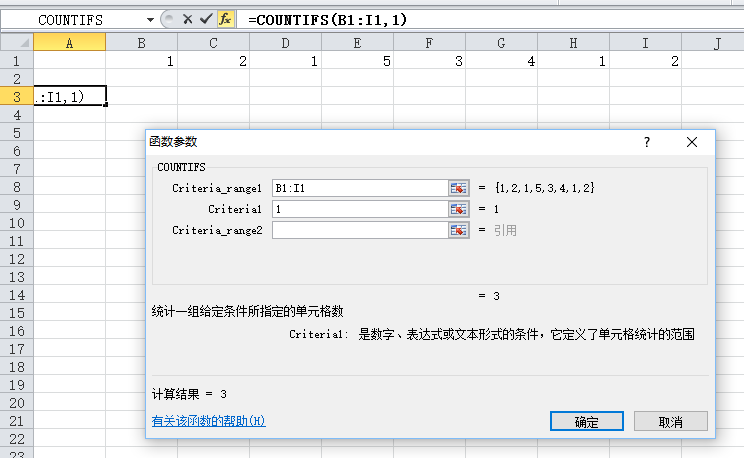Open the 有关该函数的帮助(H) link
This screenshot has width=744, height=458.
pos(209,421)
